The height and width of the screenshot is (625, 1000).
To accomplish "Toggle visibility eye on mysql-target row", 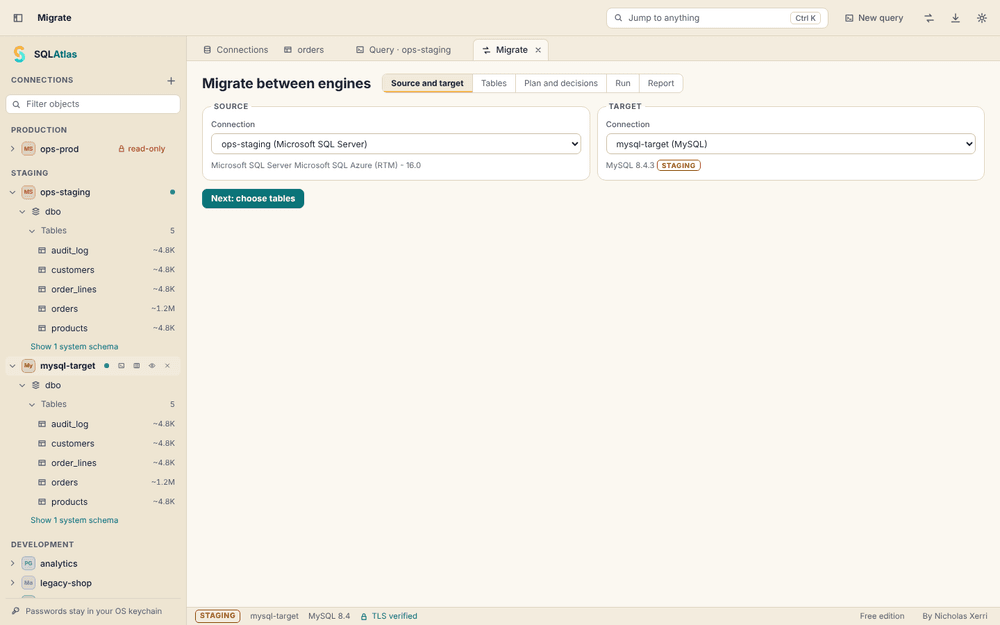I will (152, 365).
